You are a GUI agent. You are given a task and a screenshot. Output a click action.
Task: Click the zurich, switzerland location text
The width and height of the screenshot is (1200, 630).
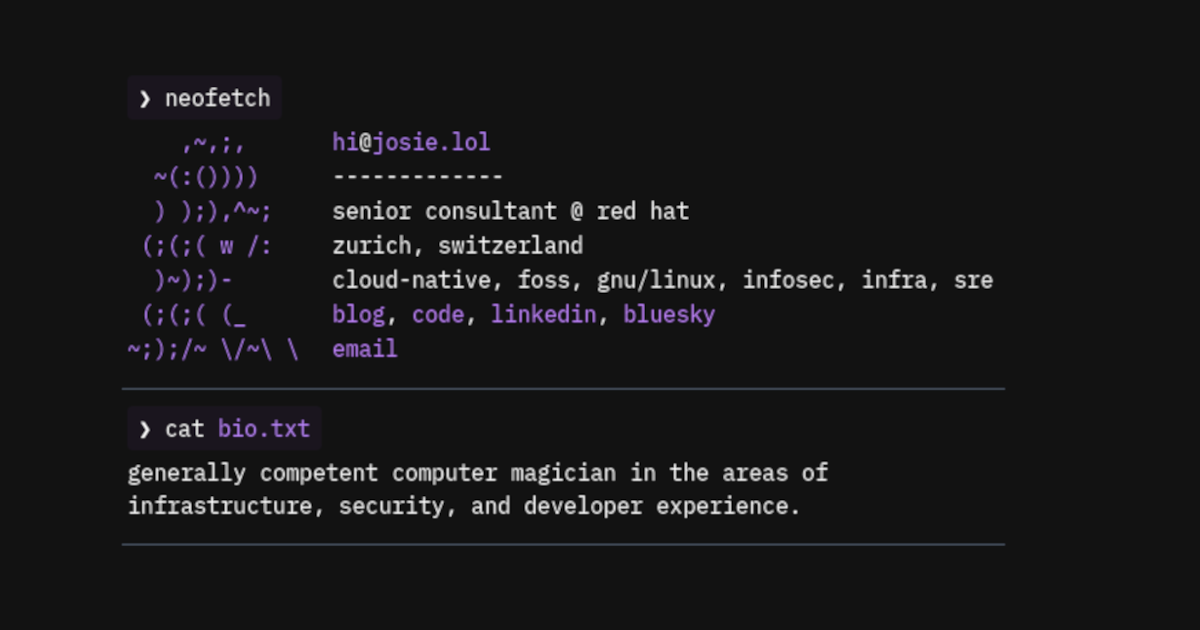[457, 246]
